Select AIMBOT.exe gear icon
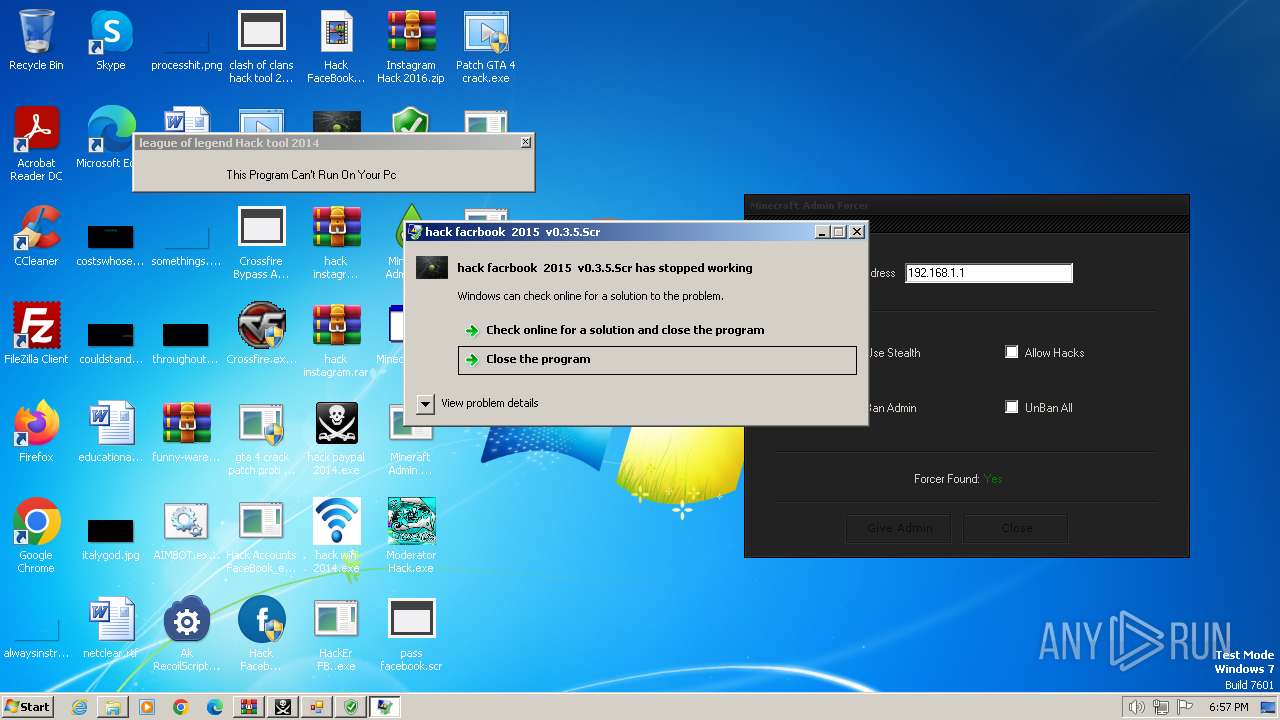Image resolution: width=1280 pixels, height=720 pixels. coord(186,530)
